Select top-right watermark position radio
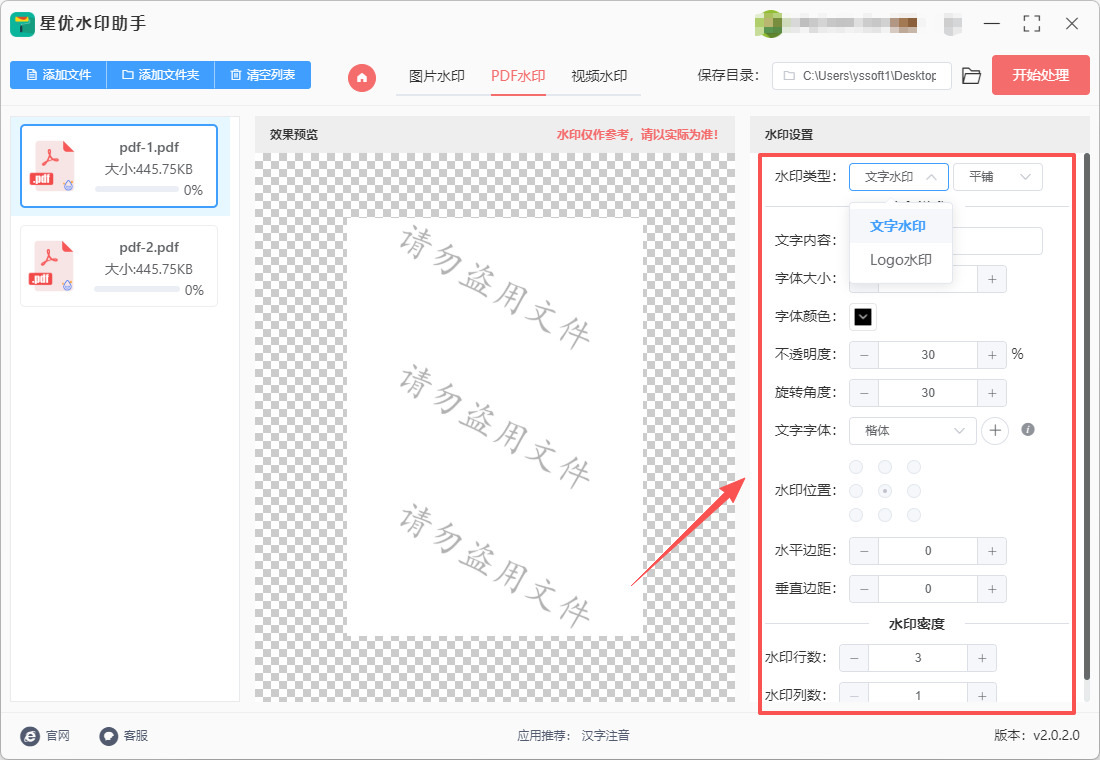Viewport: 1100px width, 760px height. click(913, 467)
